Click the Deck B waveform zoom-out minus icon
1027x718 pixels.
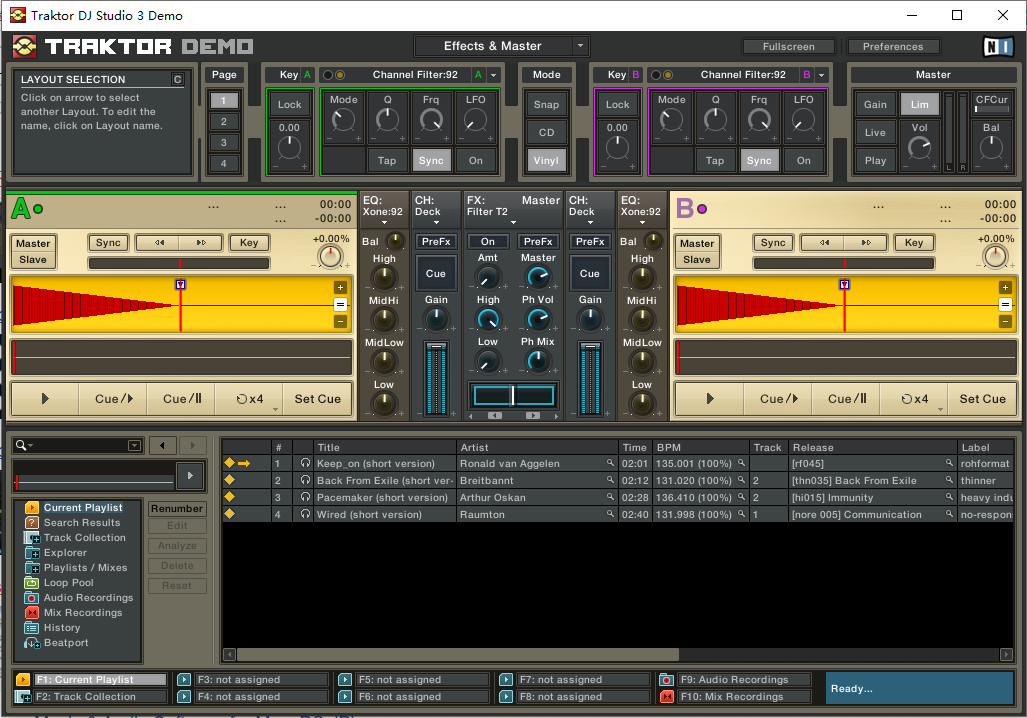click(1005, 321)
